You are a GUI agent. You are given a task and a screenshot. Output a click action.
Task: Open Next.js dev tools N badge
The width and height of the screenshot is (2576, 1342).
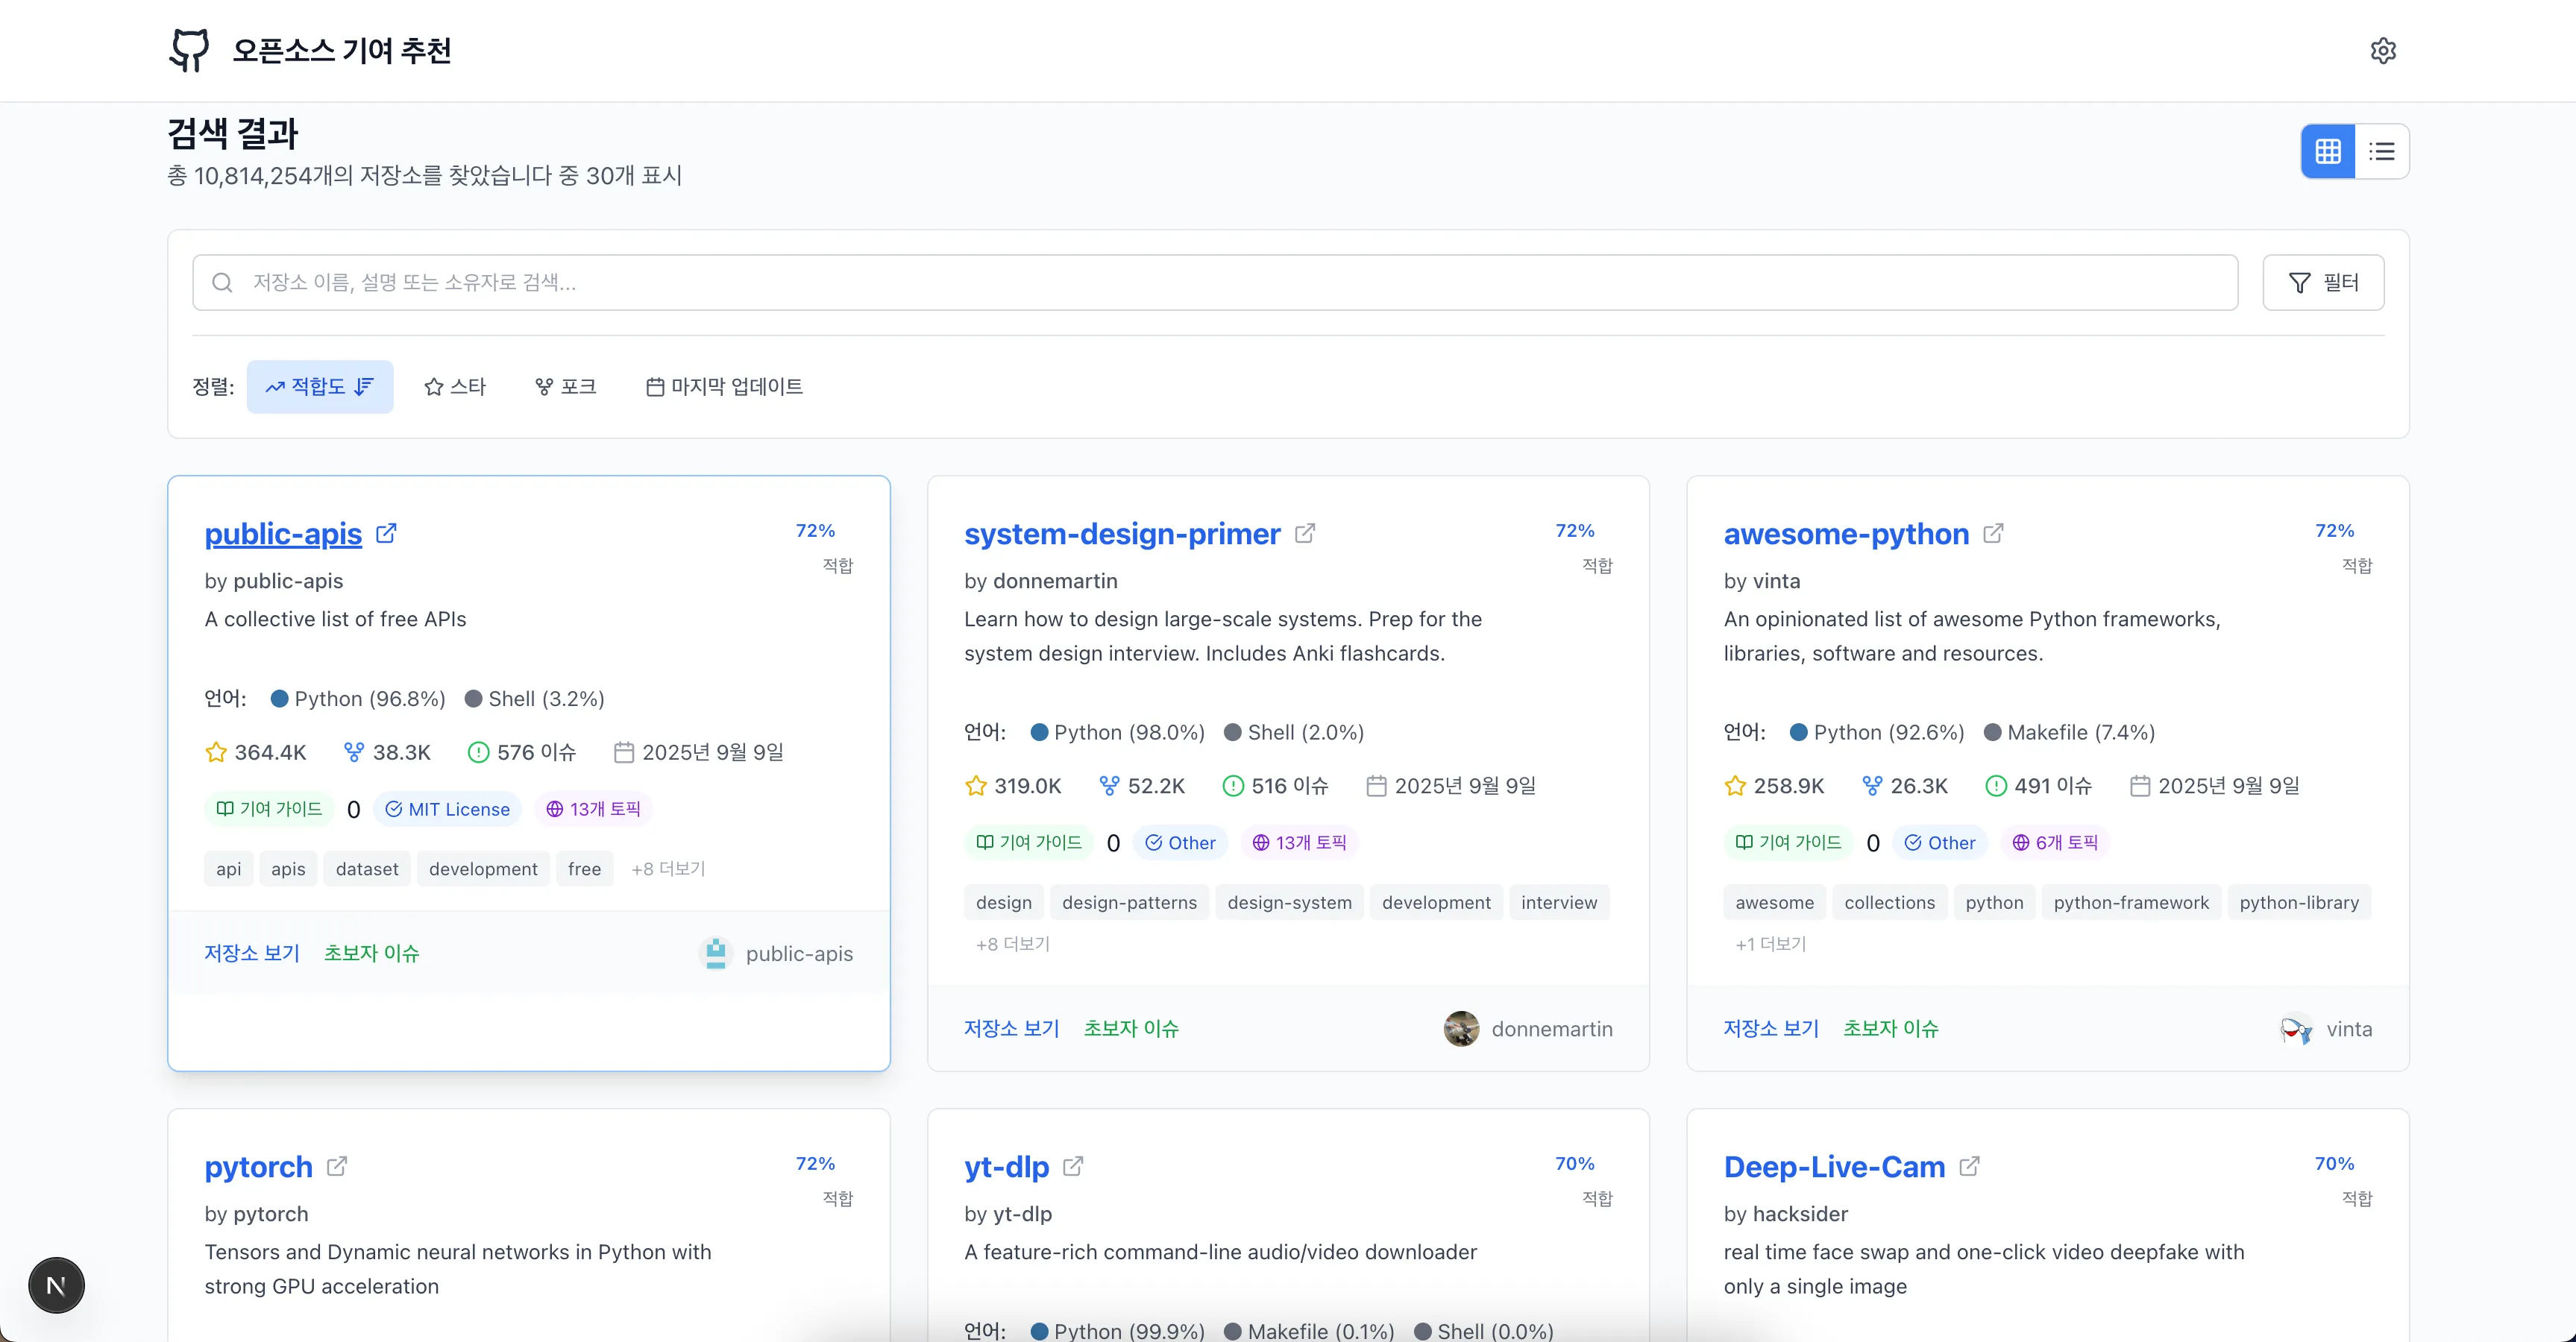[56, 1285]
